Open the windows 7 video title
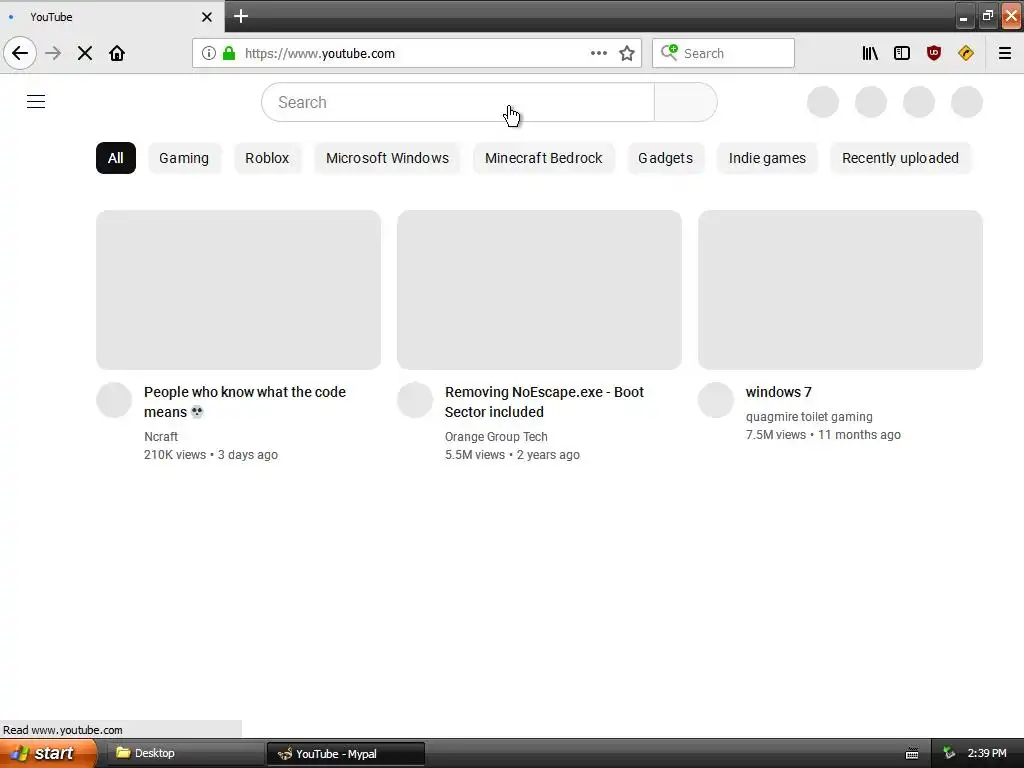The width and height of the screenshot is (1024, 768). pyautogui.click(x=778, y=392)
